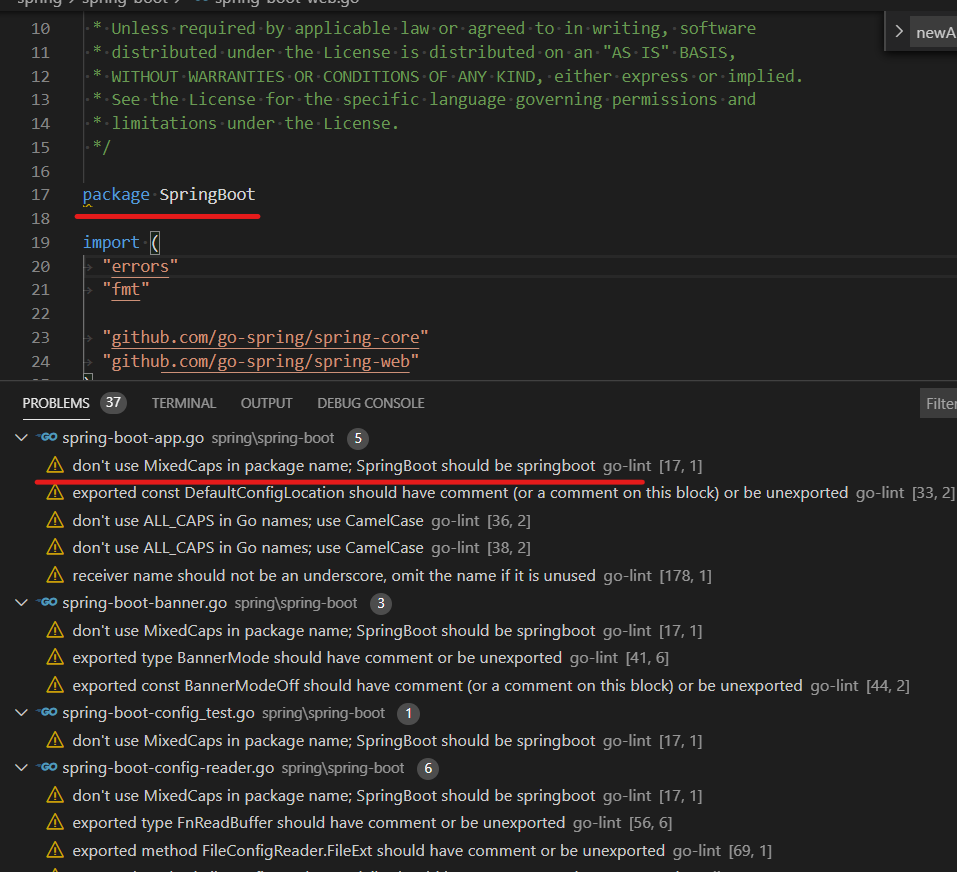Image resolution: width=957 pixels, height=872 pixels.
Task: Click the 37 problems count badge
Action: [114, 403]
